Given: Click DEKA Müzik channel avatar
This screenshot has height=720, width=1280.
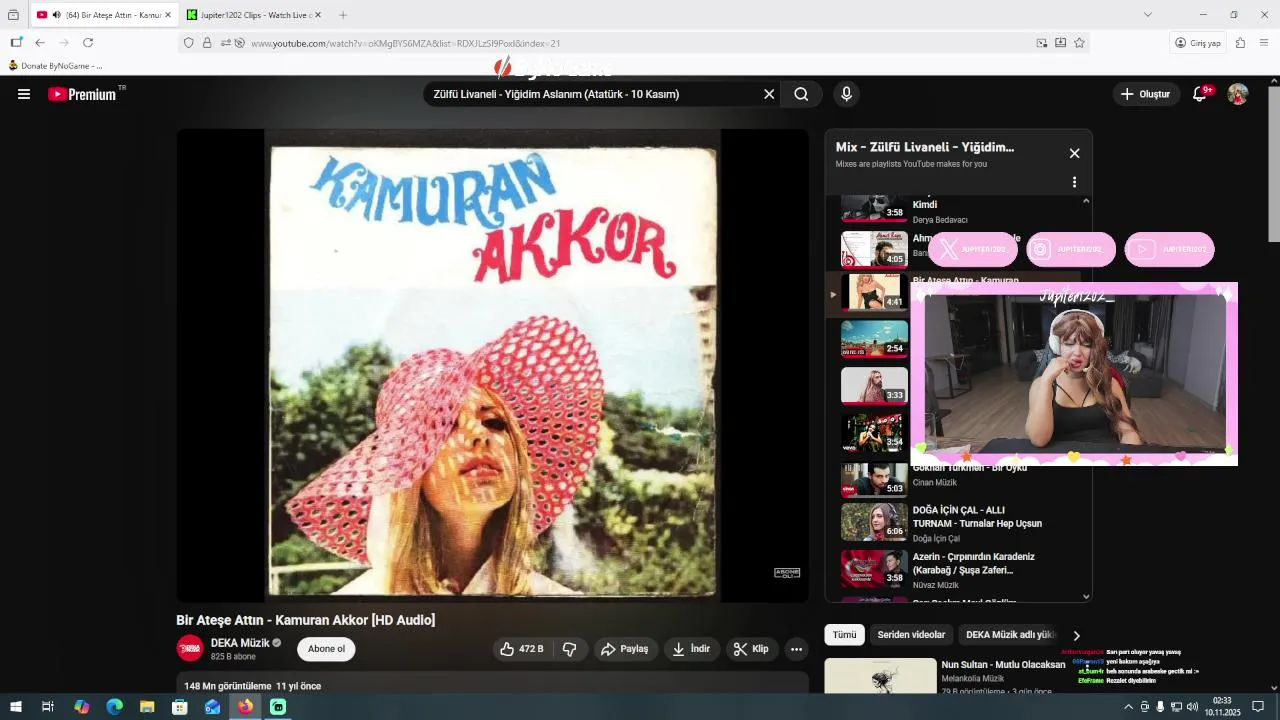Looking at the screenshot, I should pyautogui.click(x=190, y=649).
